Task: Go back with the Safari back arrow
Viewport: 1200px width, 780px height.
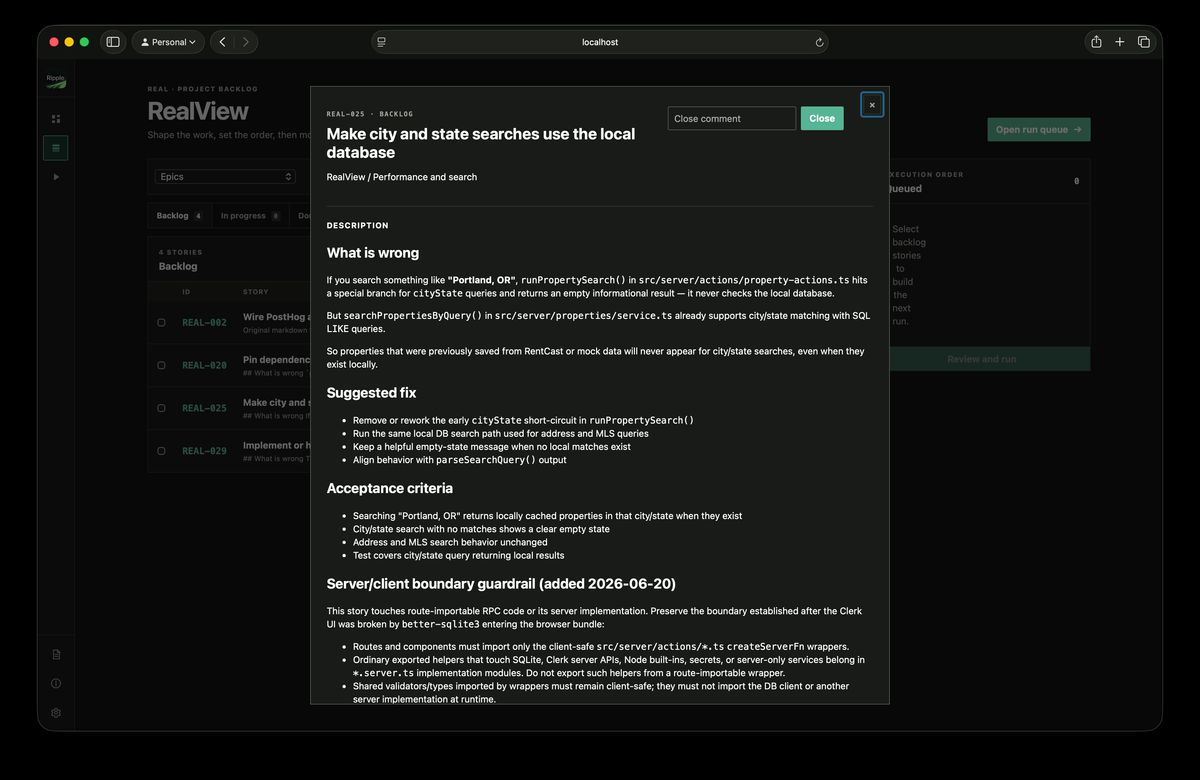Action: coord(222,42)
